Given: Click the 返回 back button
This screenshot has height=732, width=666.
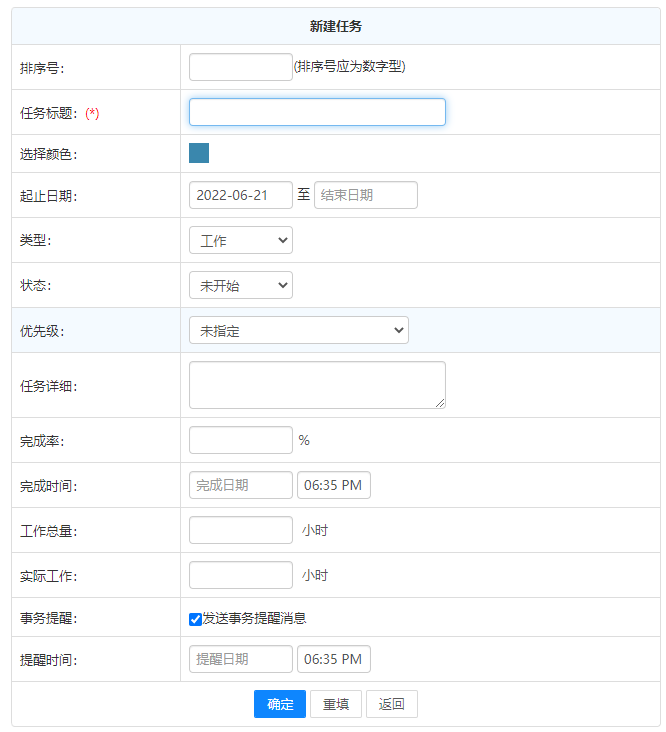Looking at the screenshot, I should (x=391, y=704).
